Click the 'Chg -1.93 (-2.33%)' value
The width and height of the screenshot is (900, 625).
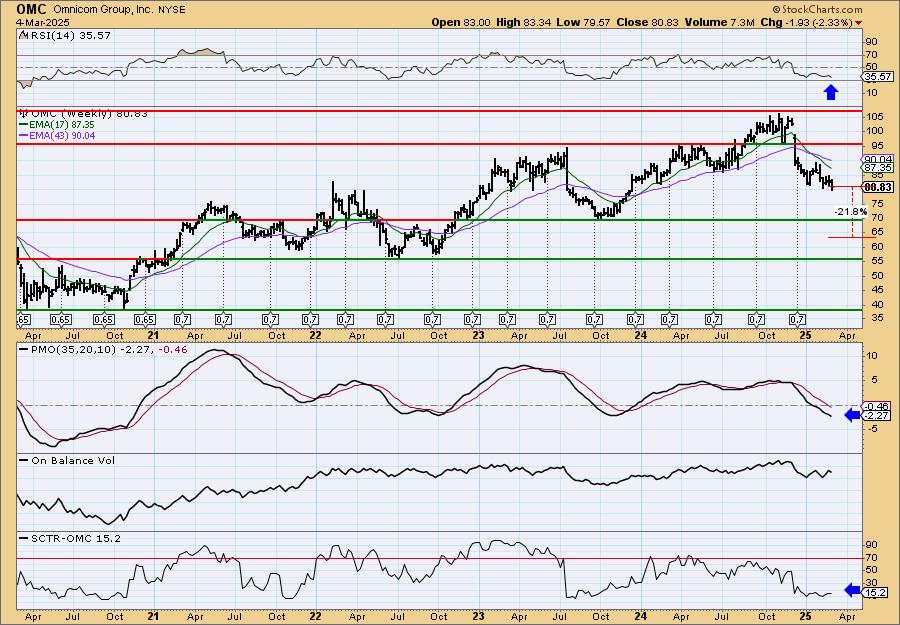click(x=806, y=22)
